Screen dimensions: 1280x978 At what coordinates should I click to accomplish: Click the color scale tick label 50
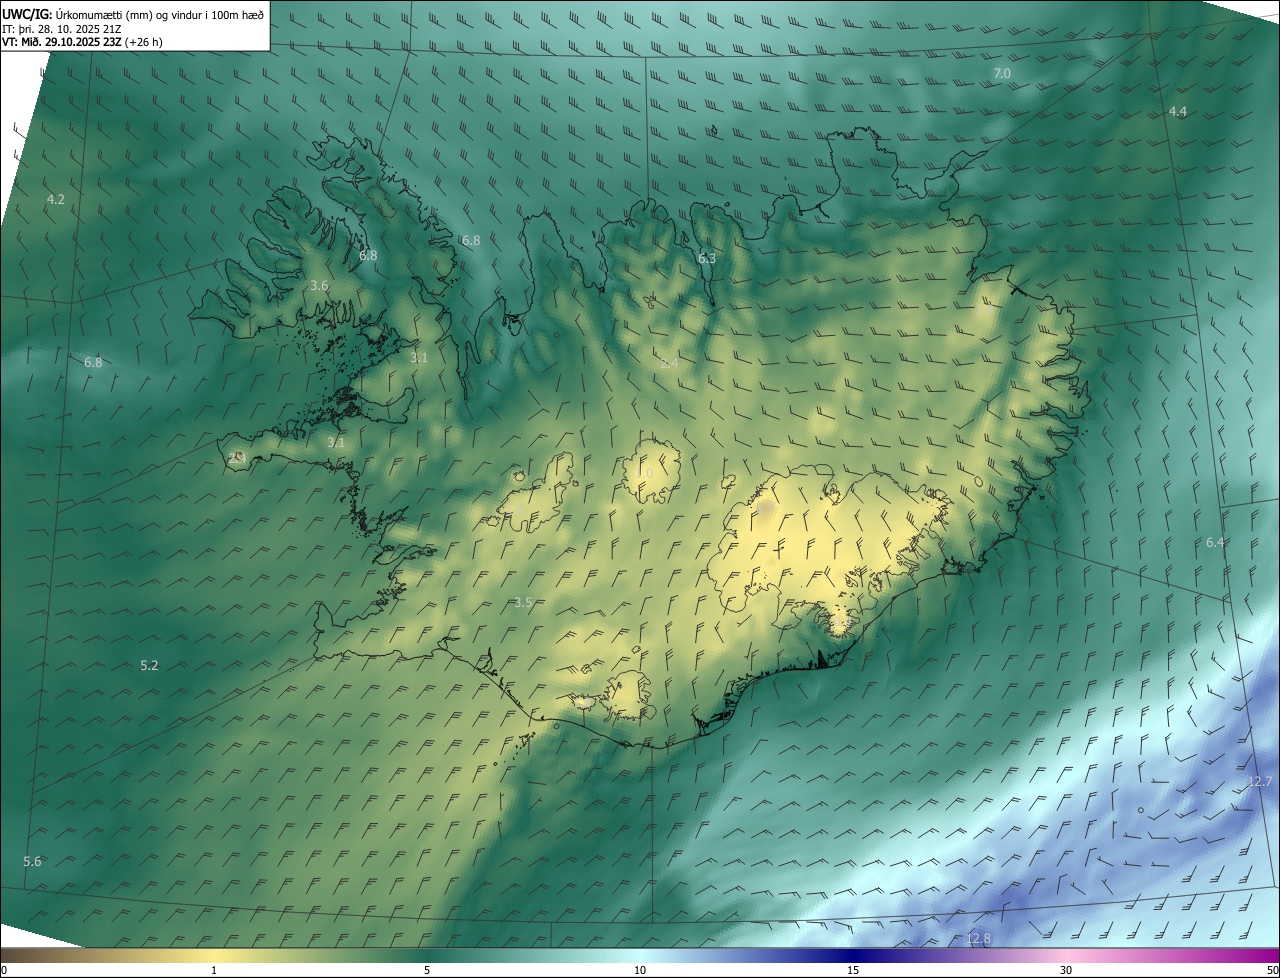[1272, 970]
